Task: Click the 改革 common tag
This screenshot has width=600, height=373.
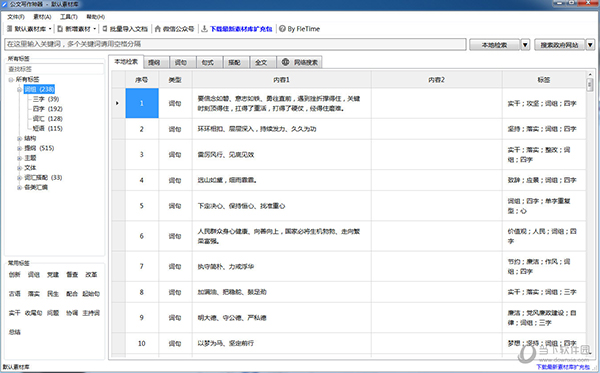Action: 91,275
